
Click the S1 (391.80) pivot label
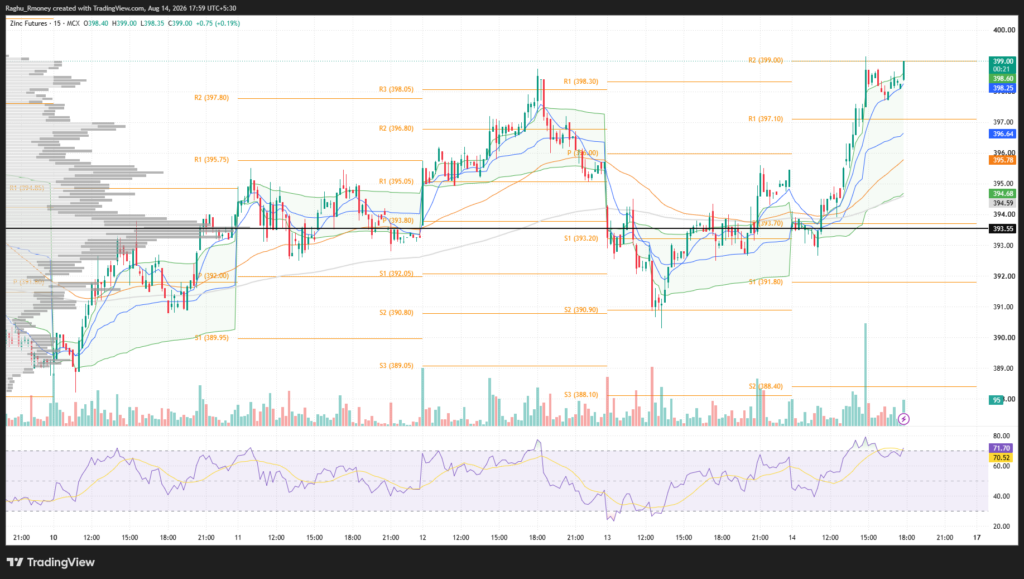(765, 282)
